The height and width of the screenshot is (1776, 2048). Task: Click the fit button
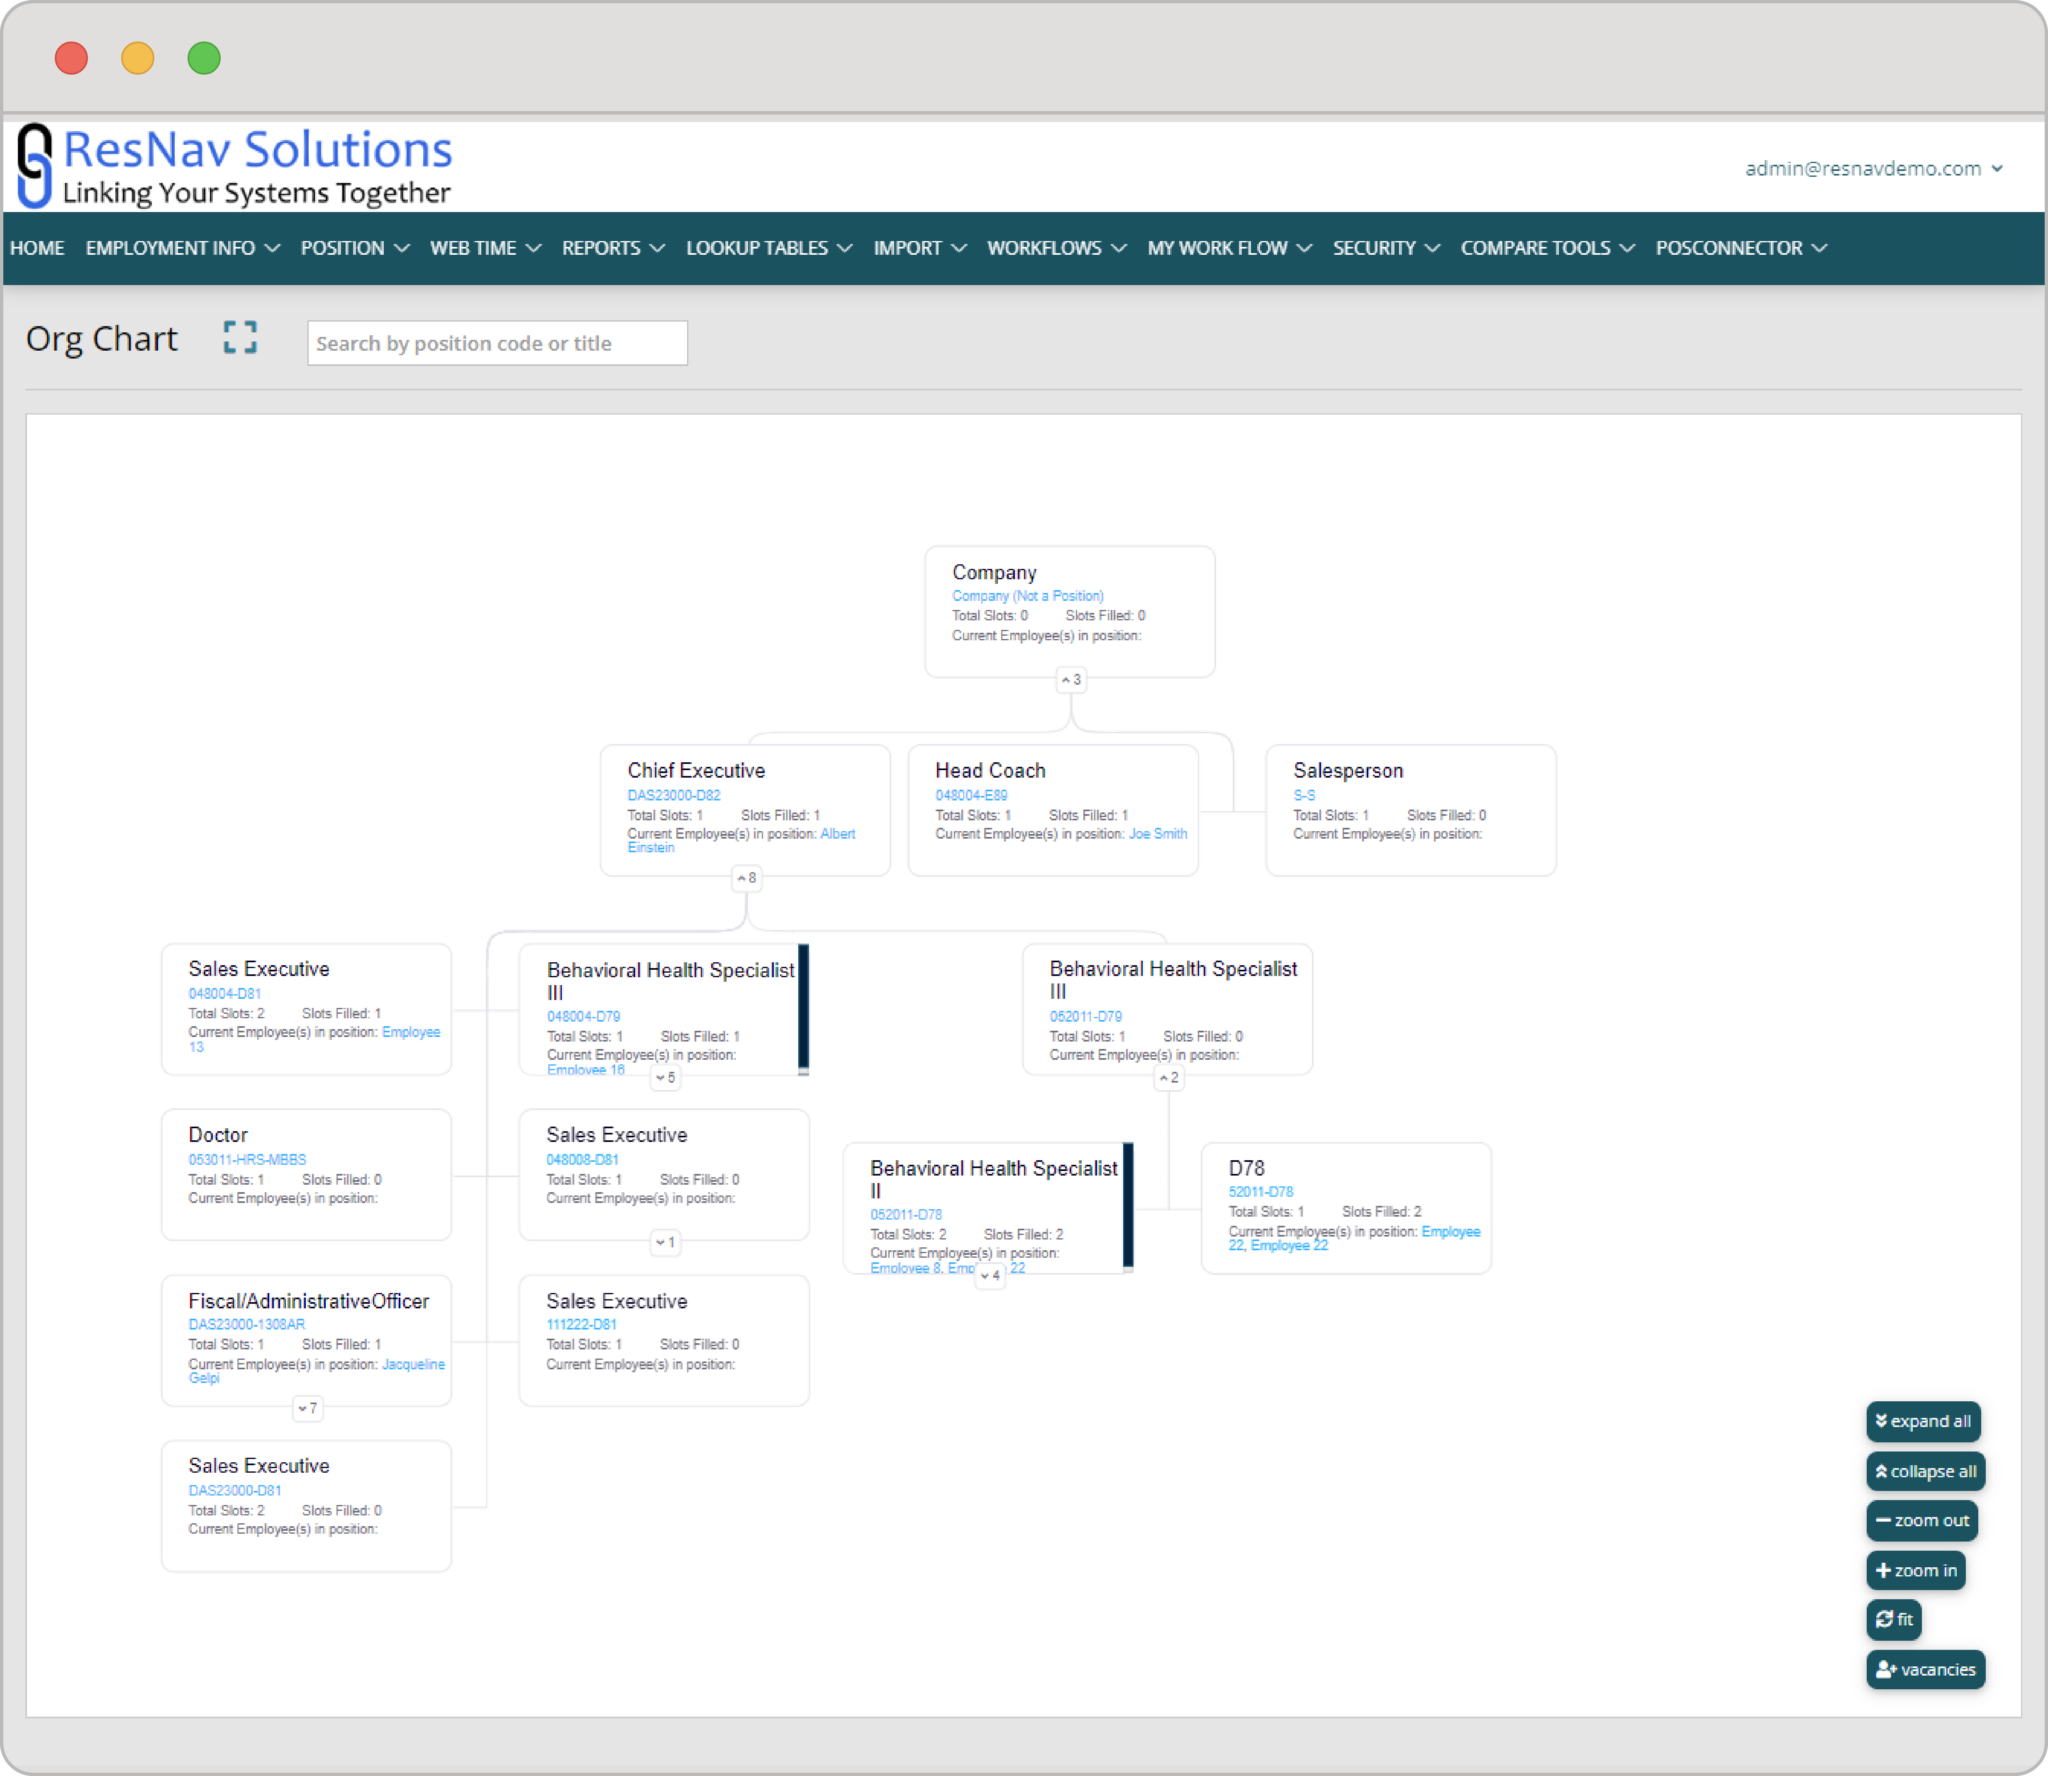tap(1894, 1619)
